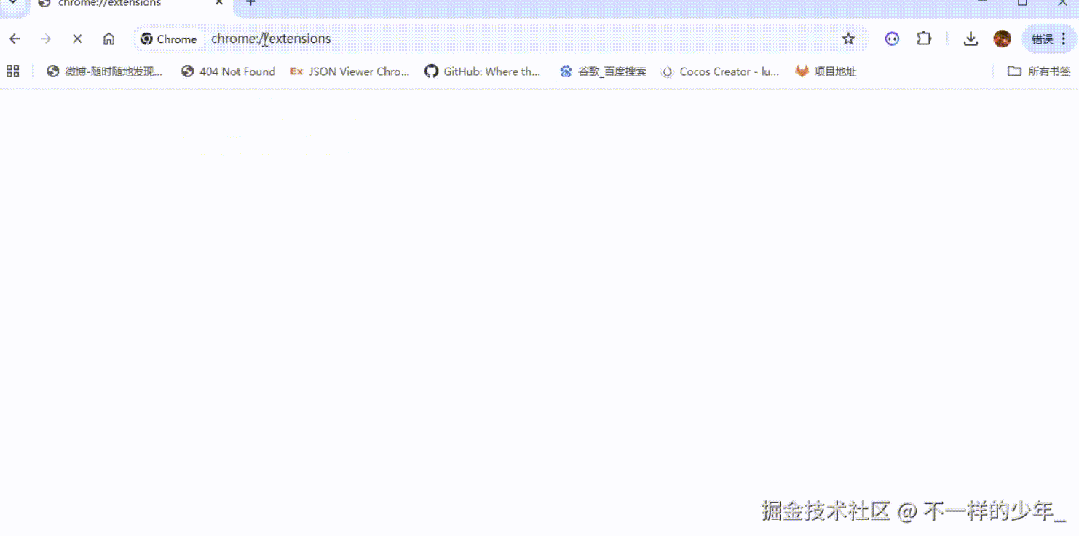This screenshot has height=536, width=1079.
Task: Stop loading the page
Action: [x=77, y=39]
